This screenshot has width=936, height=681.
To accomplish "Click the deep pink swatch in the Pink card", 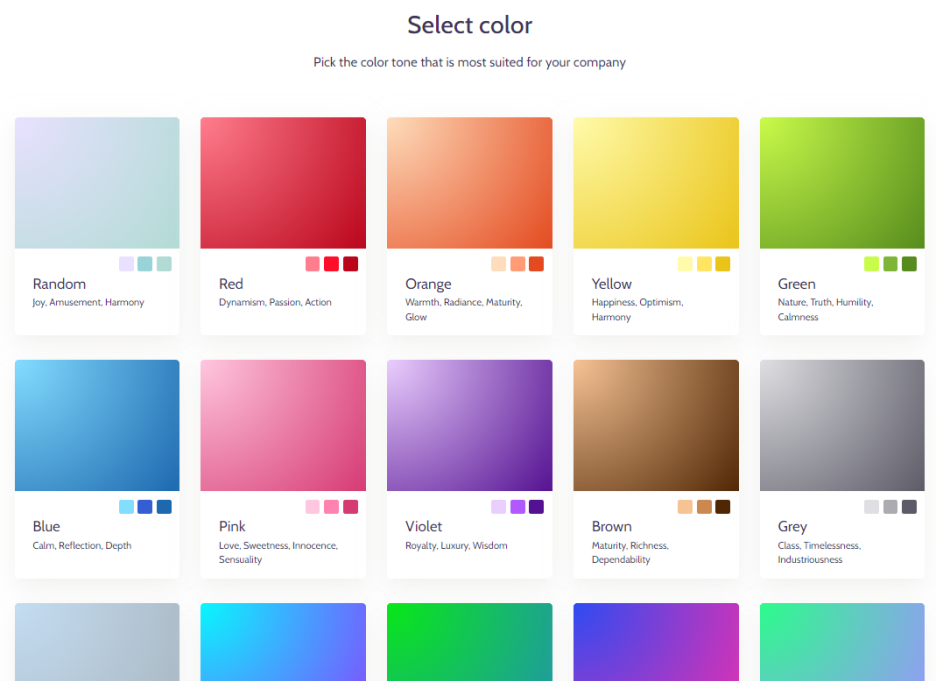I will coord(350,507).
